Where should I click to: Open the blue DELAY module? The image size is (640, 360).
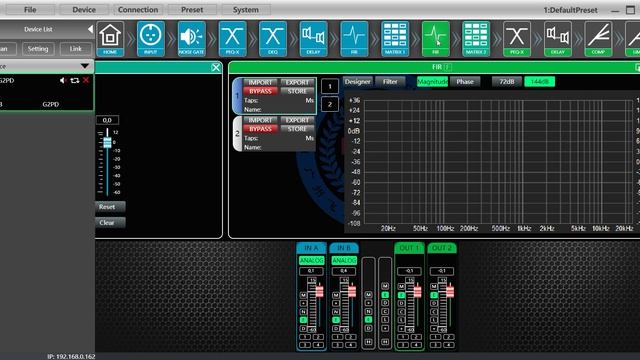click(313, 39)
